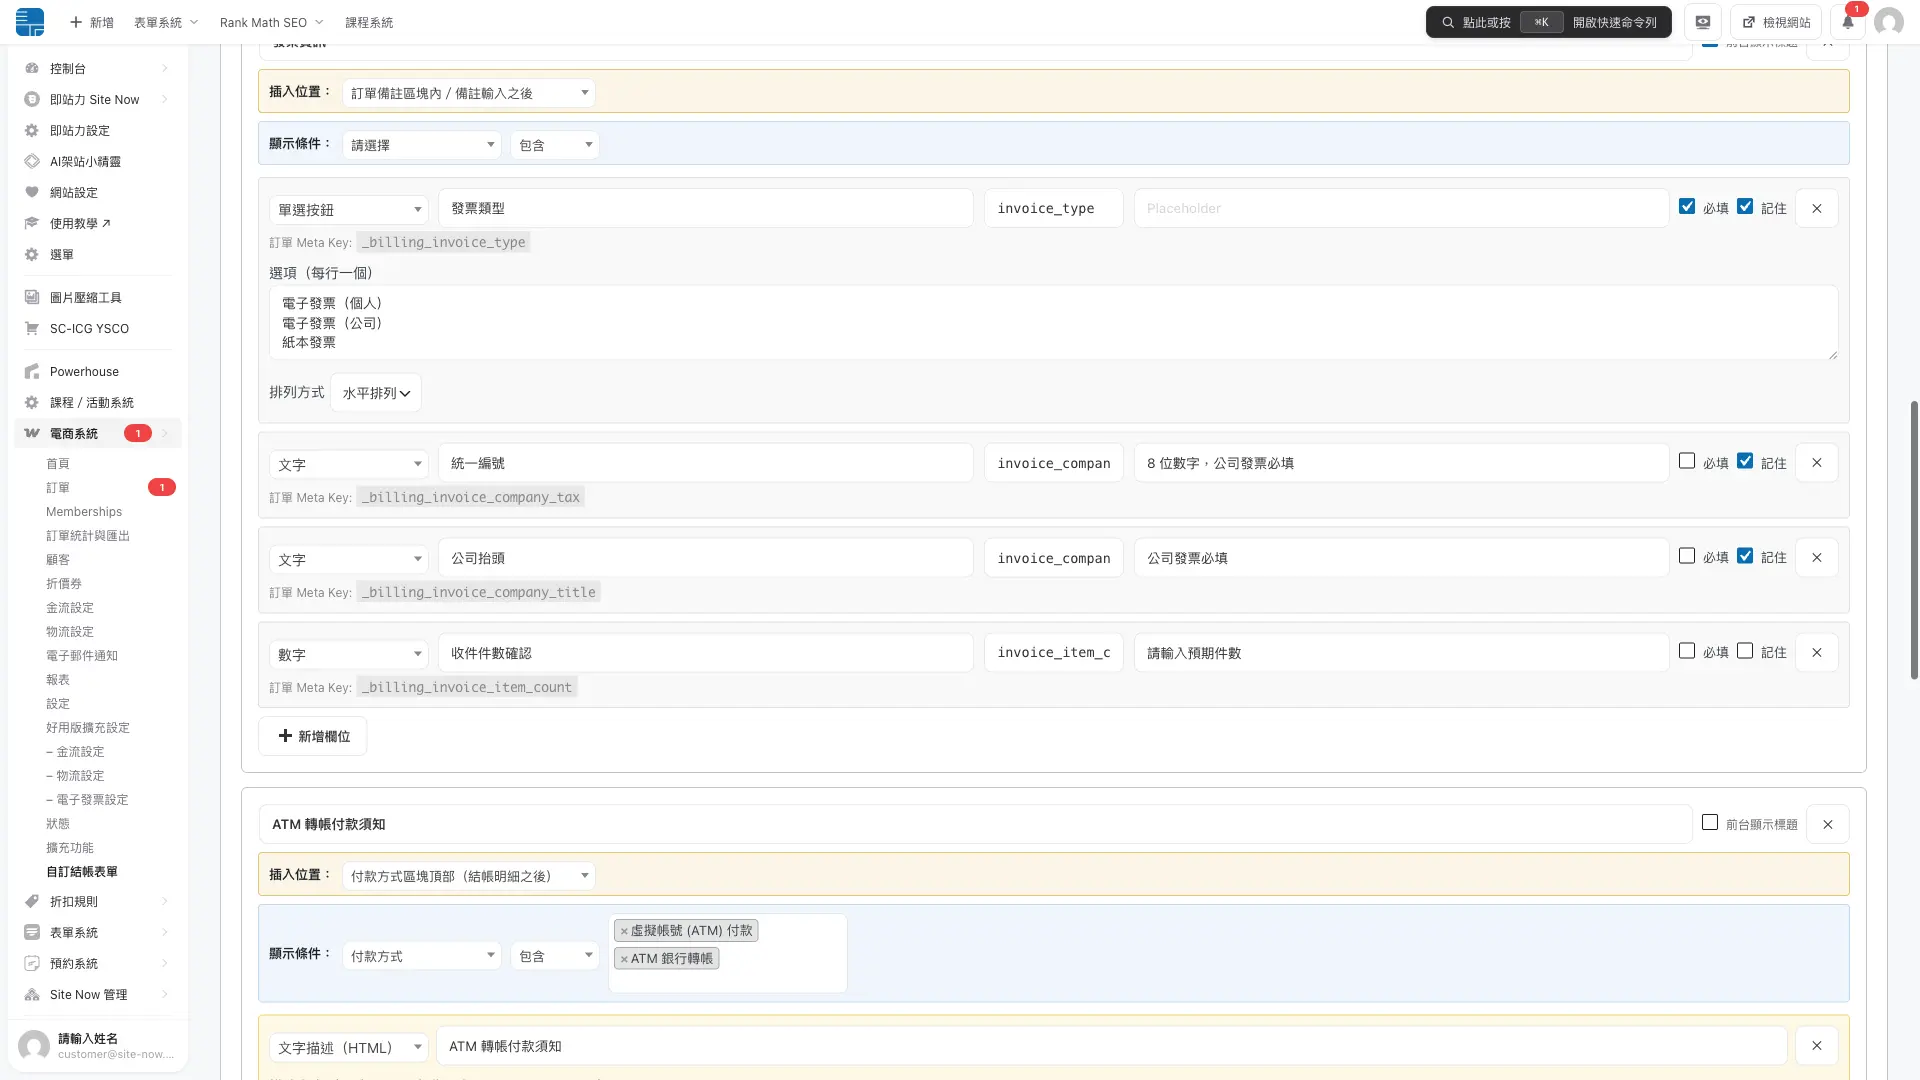The image size is (1920, 1080).
Task: Click the 電商系統 WooCommerce icon
Action: (x=32, y=434)
